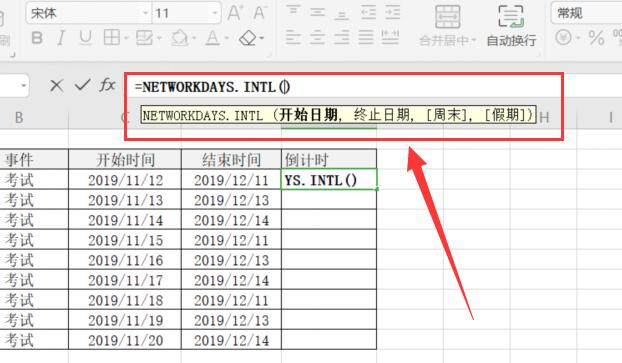The height and width of the screenshot is (363, 622).
Task: Apply currency format yen icon
Action: 563,38
